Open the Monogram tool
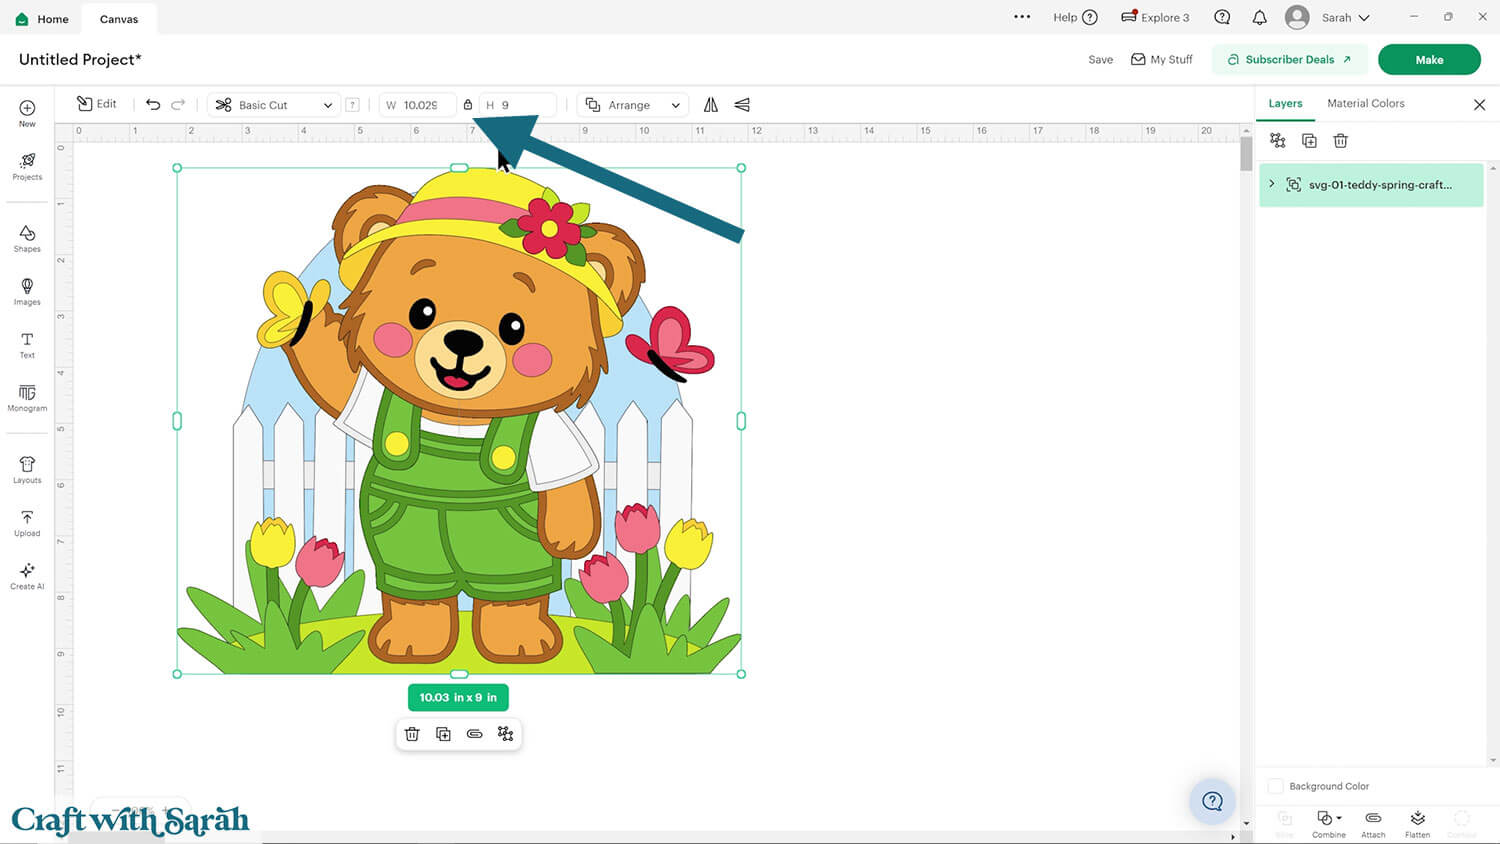Screen dimensions: 1500x844 (27, 398)
